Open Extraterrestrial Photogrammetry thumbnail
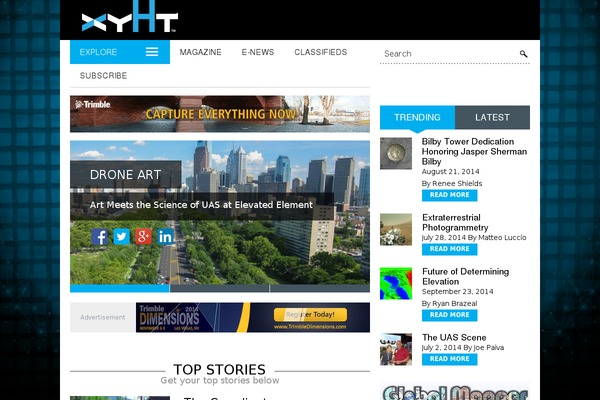 [396, 229]
